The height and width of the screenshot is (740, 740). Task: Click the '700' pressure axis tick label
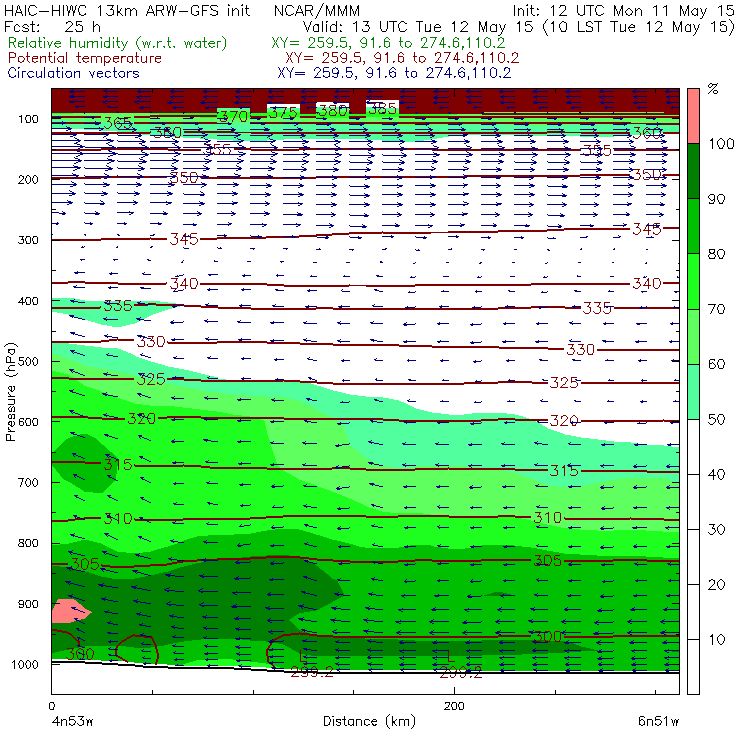point(28,482)
